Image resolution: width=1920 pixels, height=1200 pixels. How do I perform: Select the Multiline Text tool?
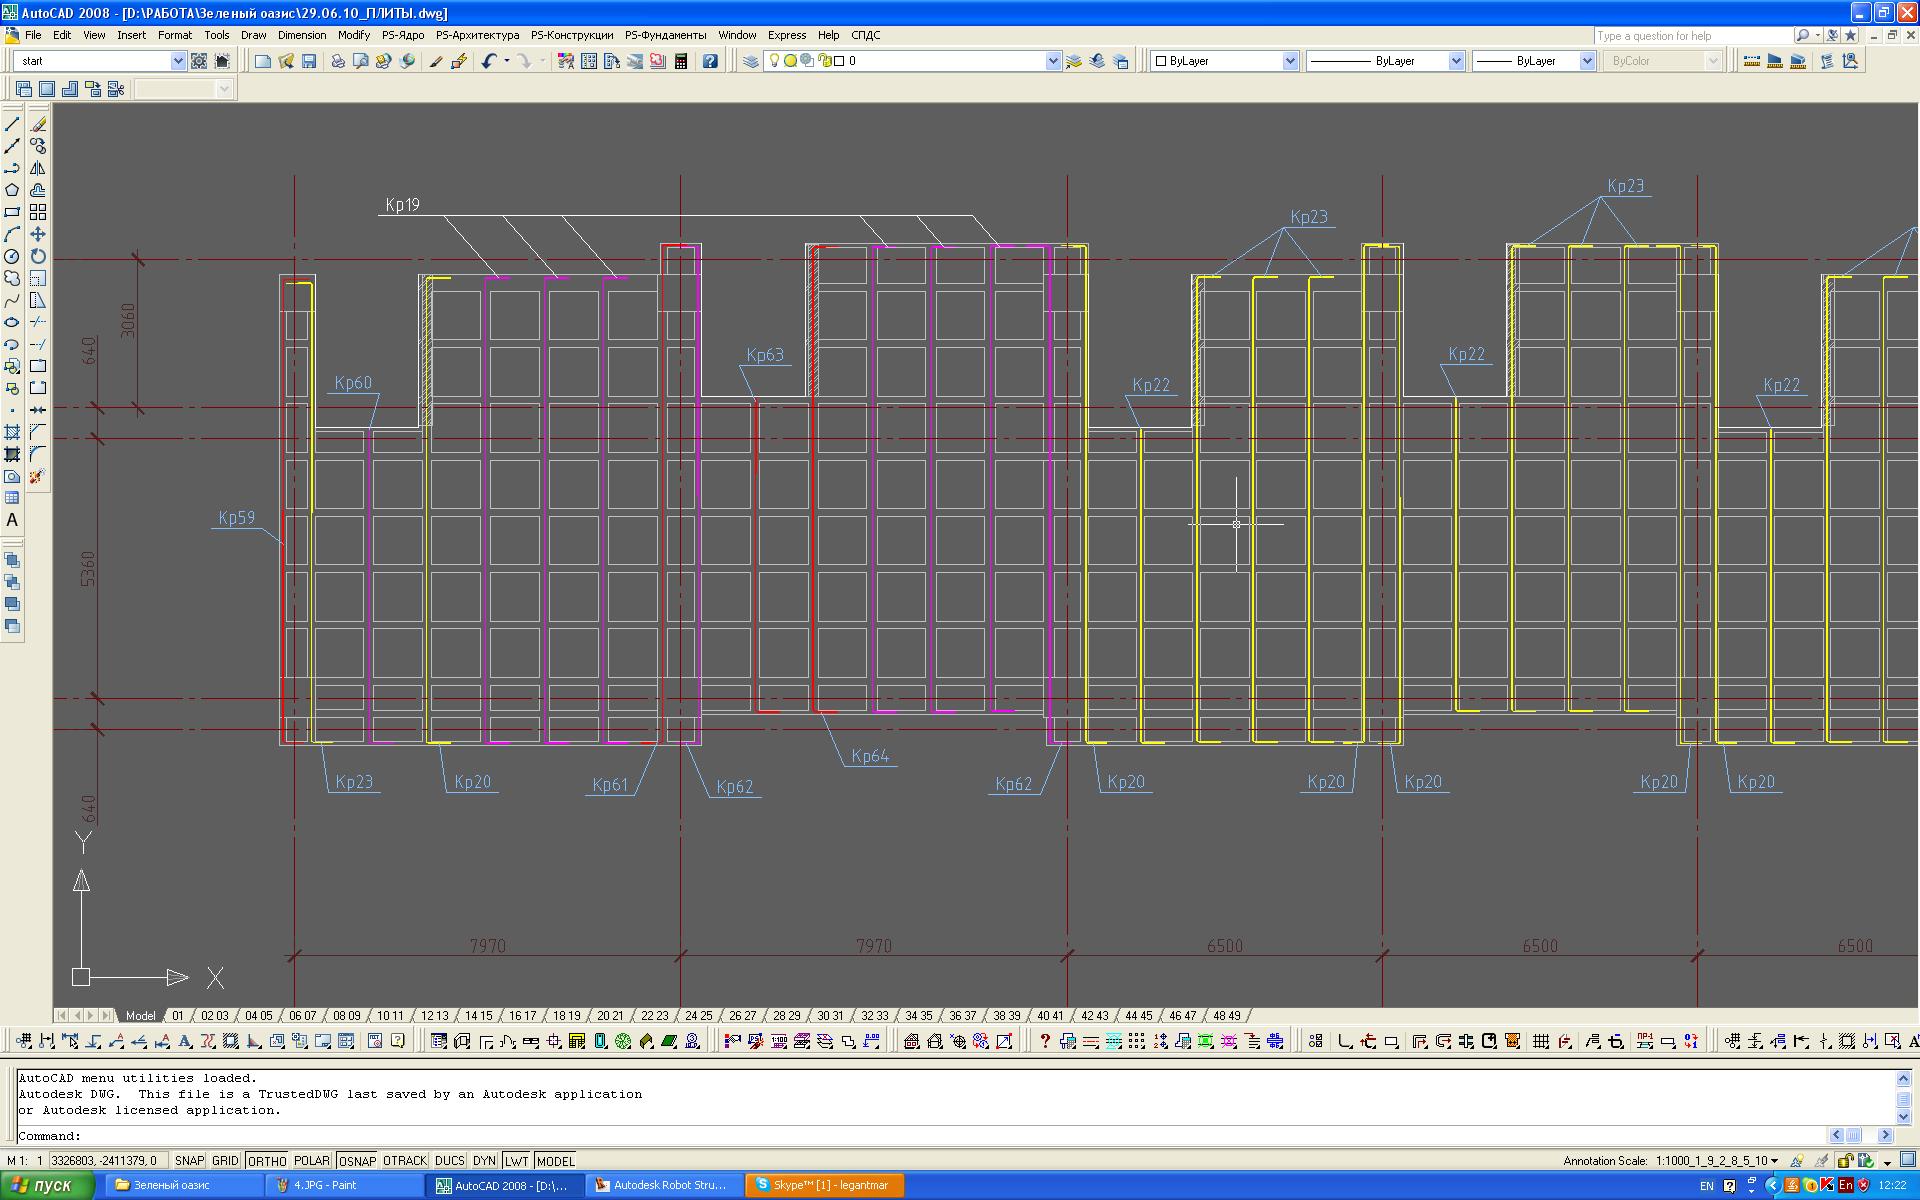pos(12,520)
